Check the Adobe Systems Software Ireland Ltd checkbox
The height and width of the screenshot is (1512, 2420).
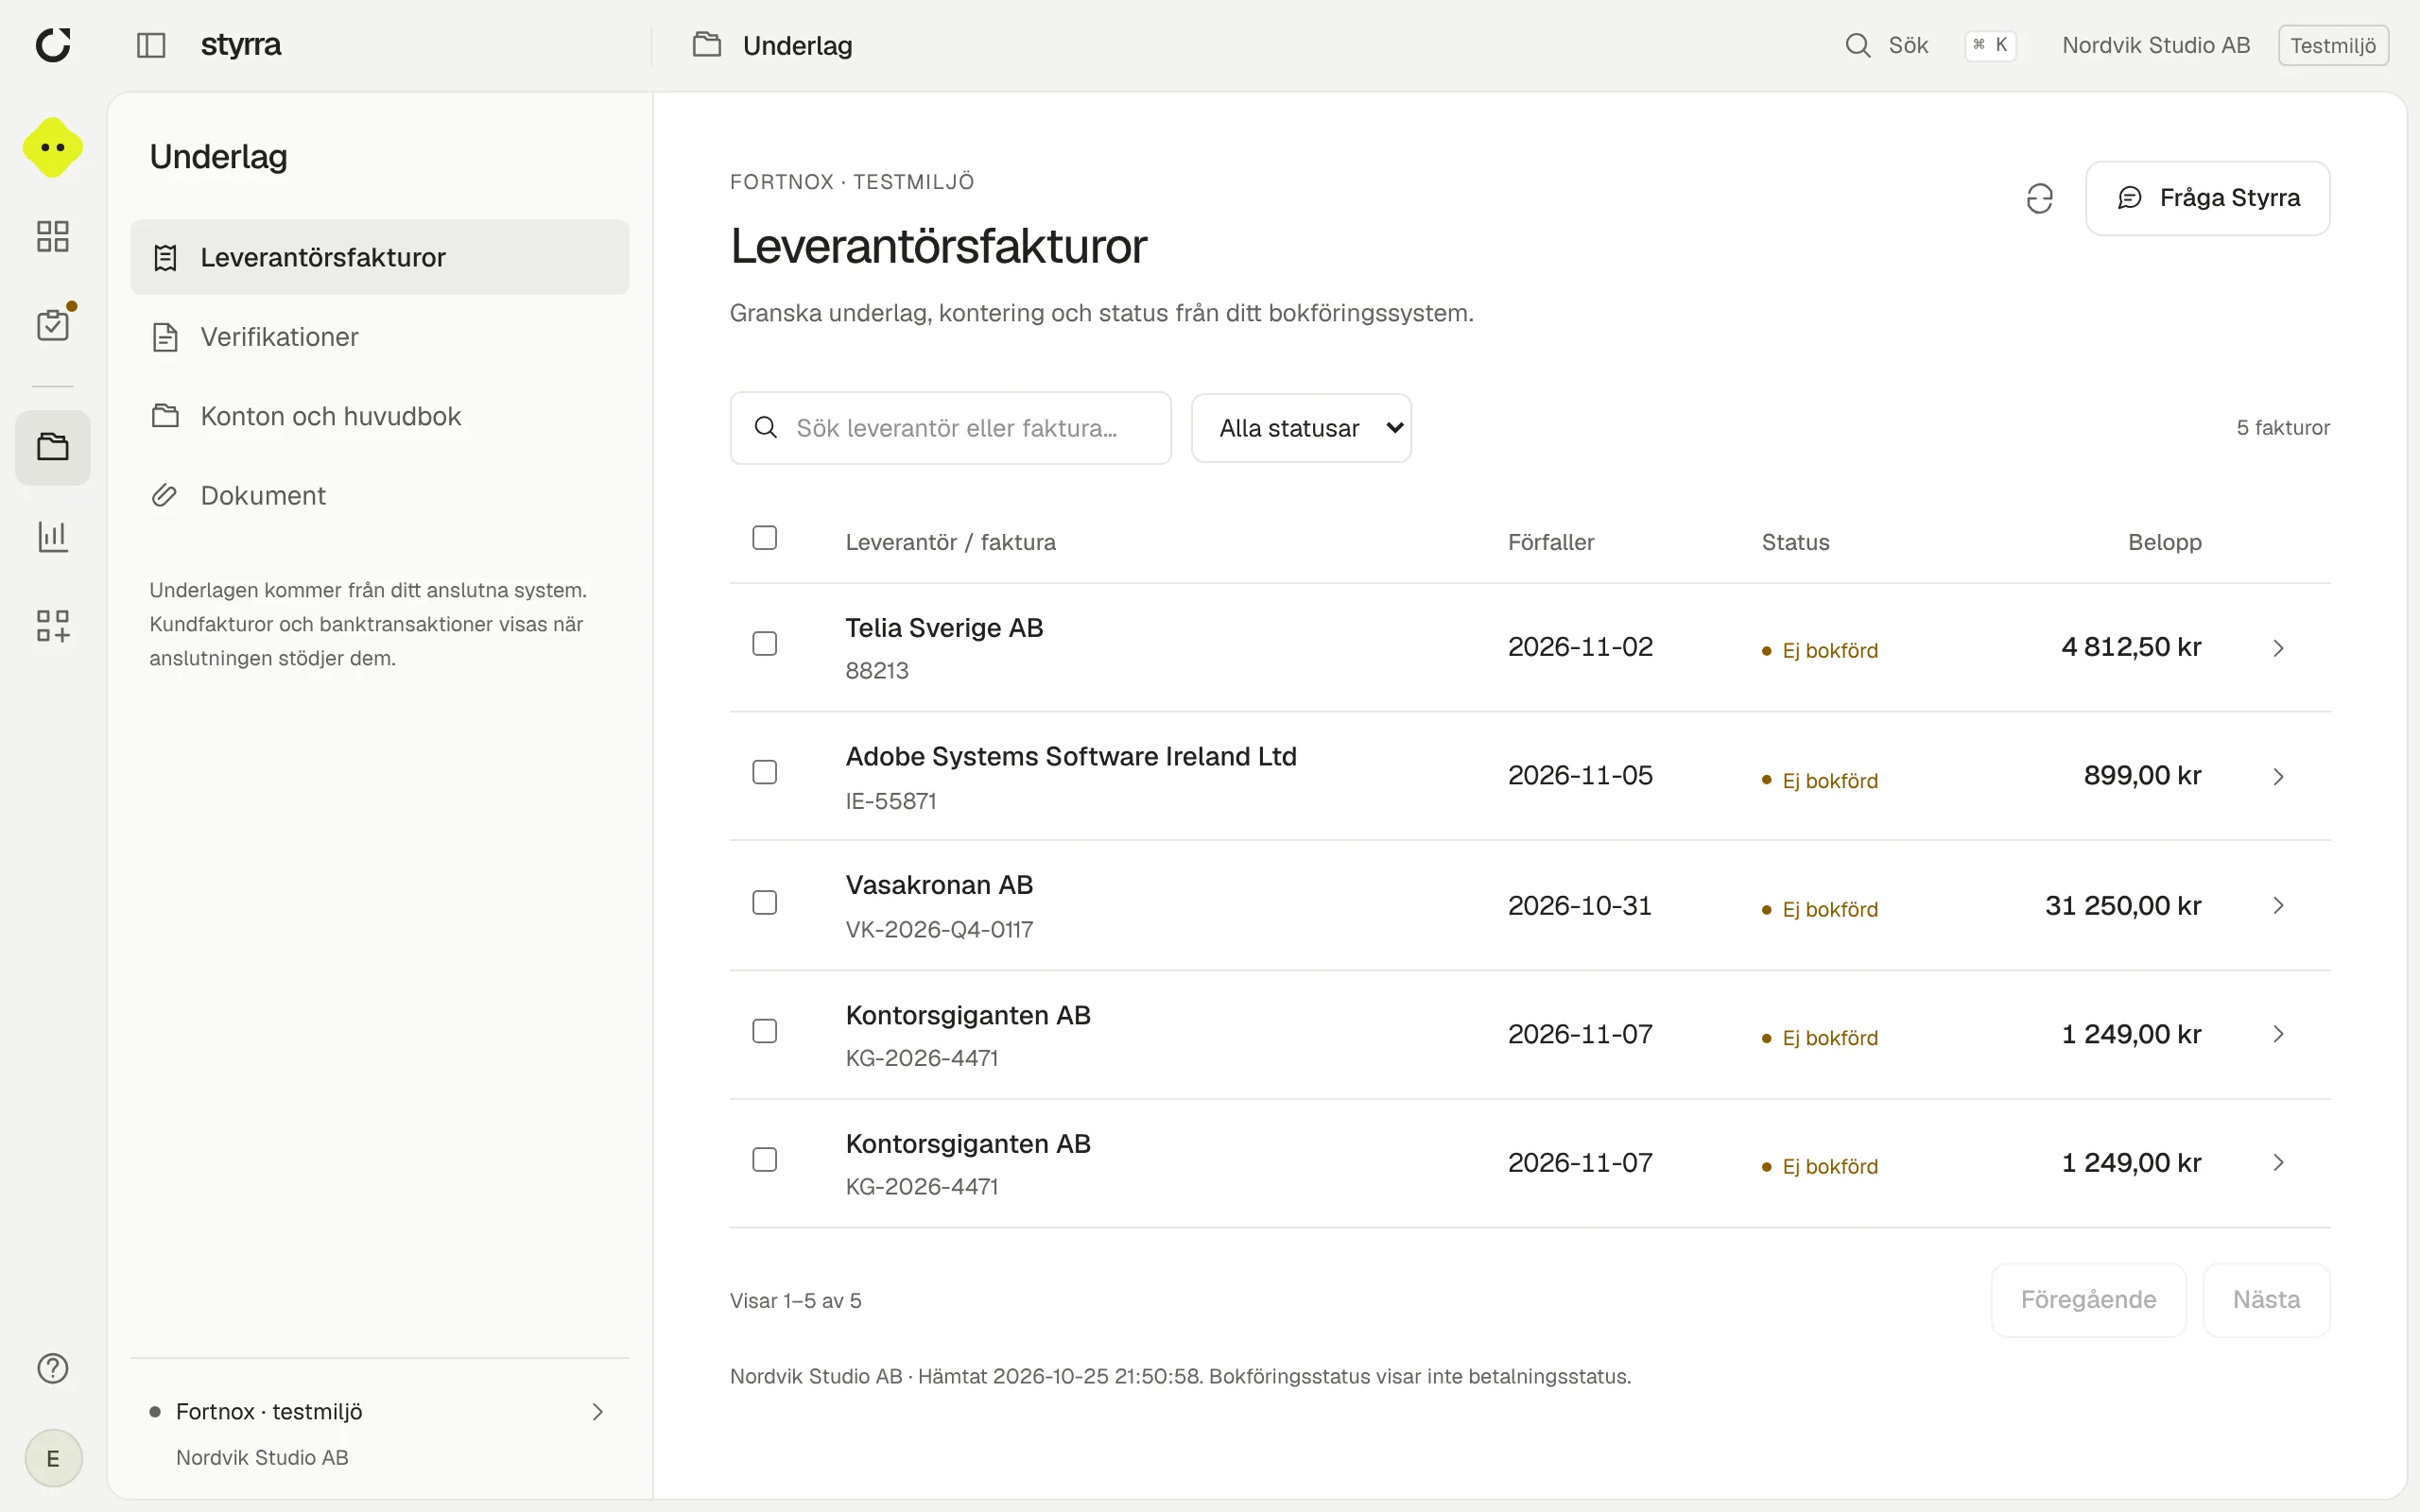[765, 772]
